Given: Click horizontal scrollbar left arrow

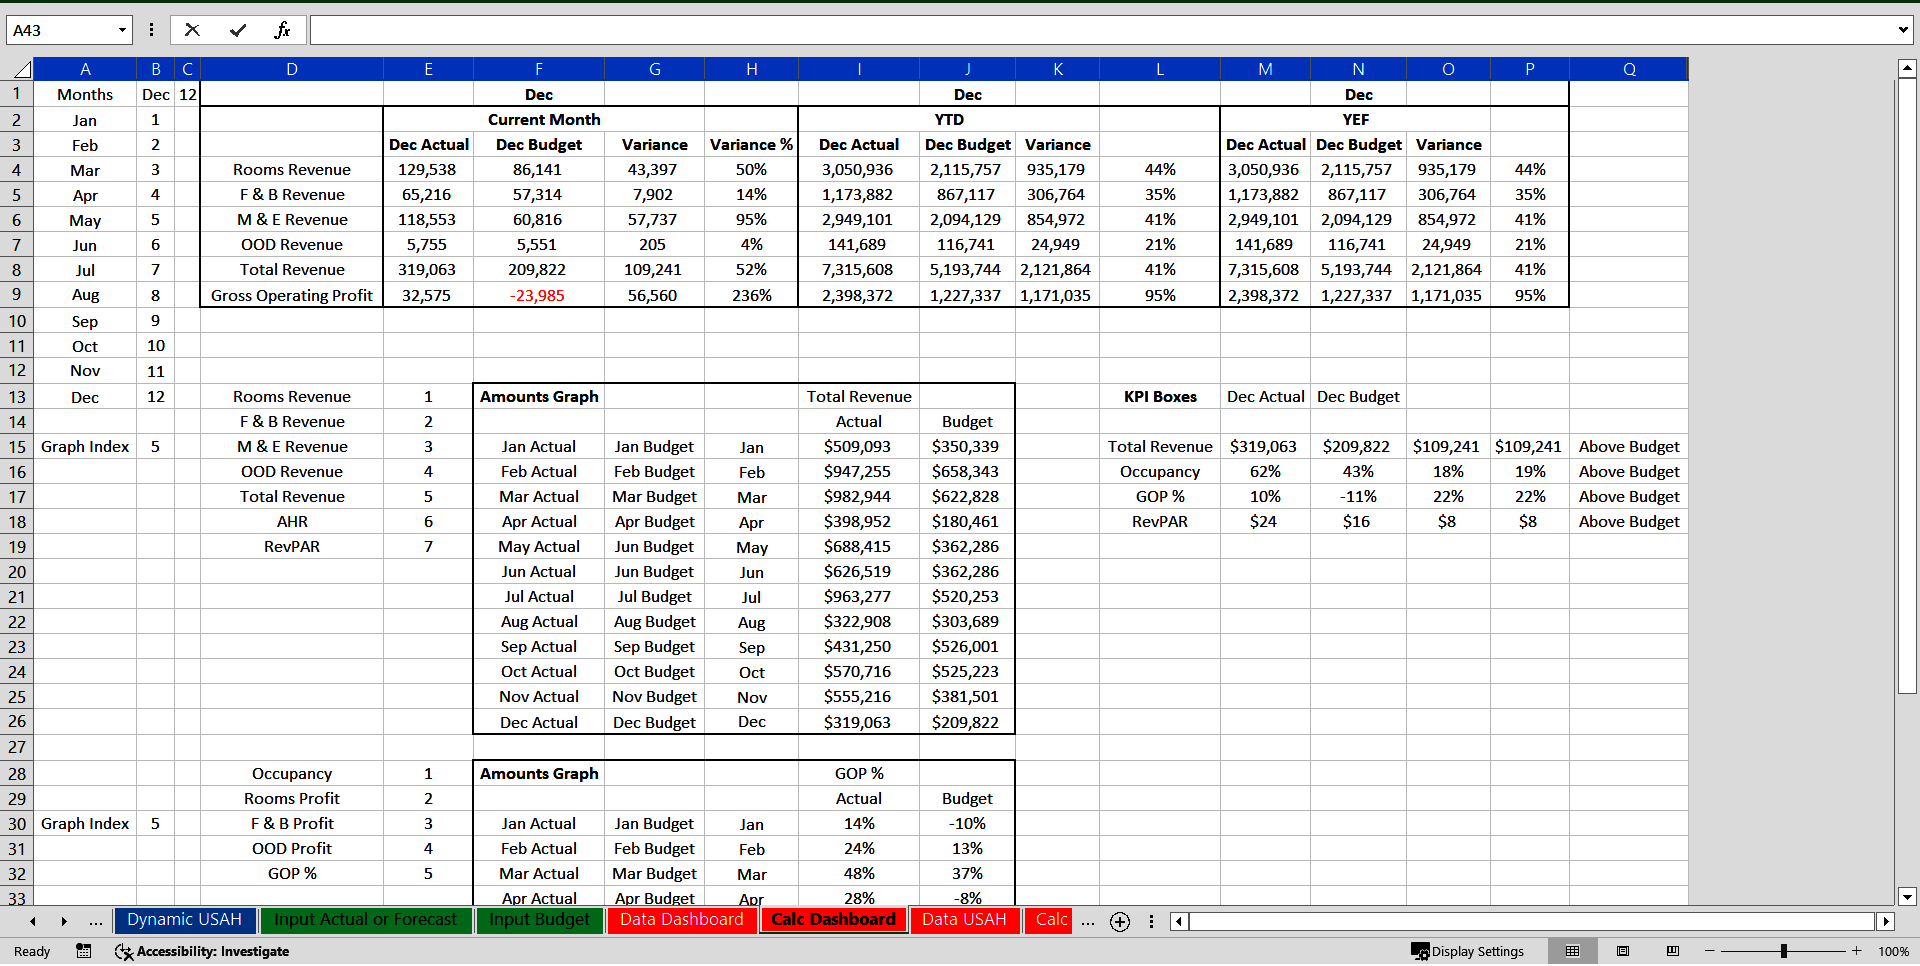Looking at the screenshot, I should (x=1180, y=922).
